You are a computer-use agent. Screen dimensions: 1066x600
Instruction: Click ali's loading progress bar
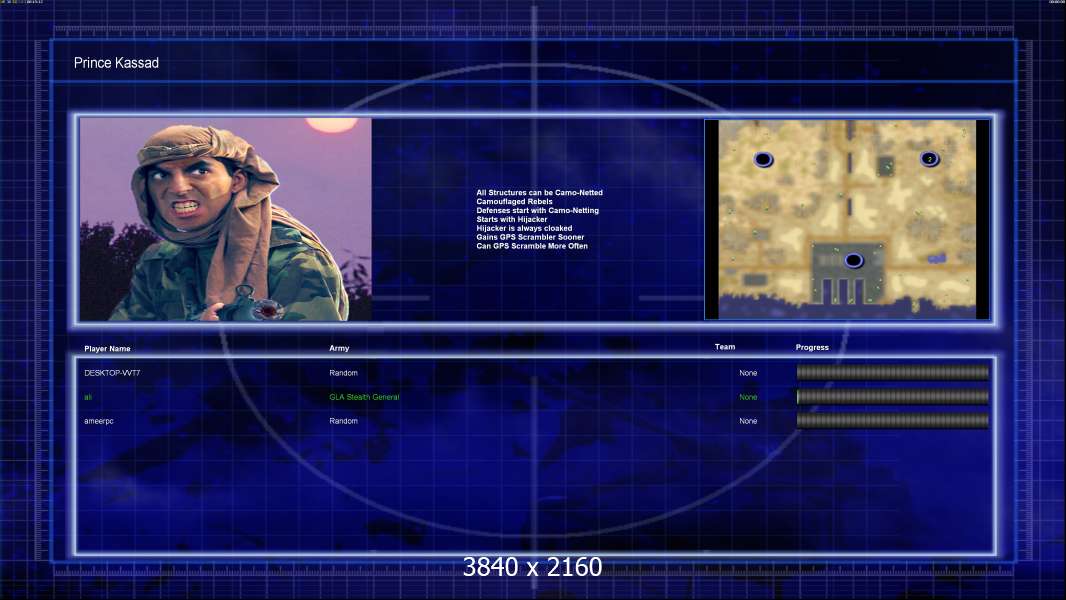point(893,397)
